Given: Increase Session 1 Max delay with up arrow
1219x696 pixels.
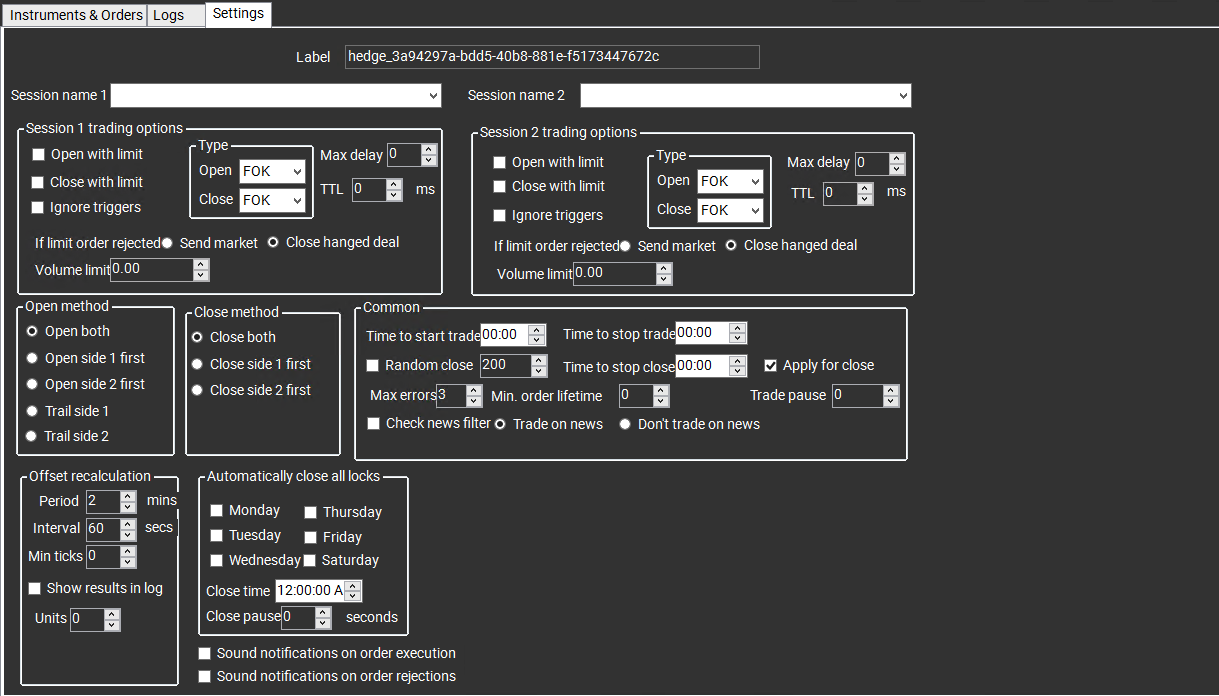Looking at the screenshot, I should coord(429,150).
